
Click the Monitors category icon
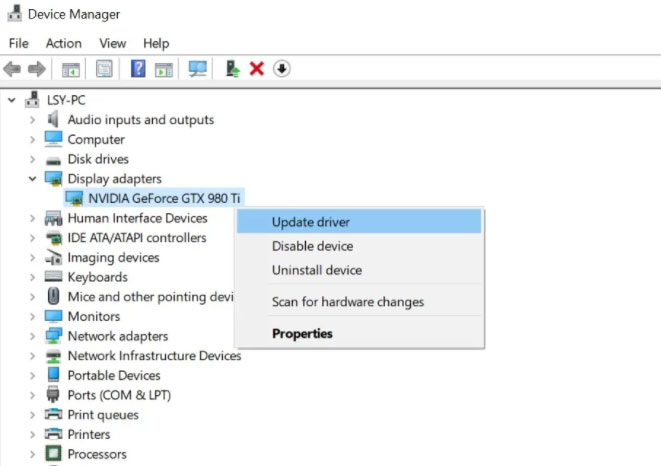click(x=53, y=316)
